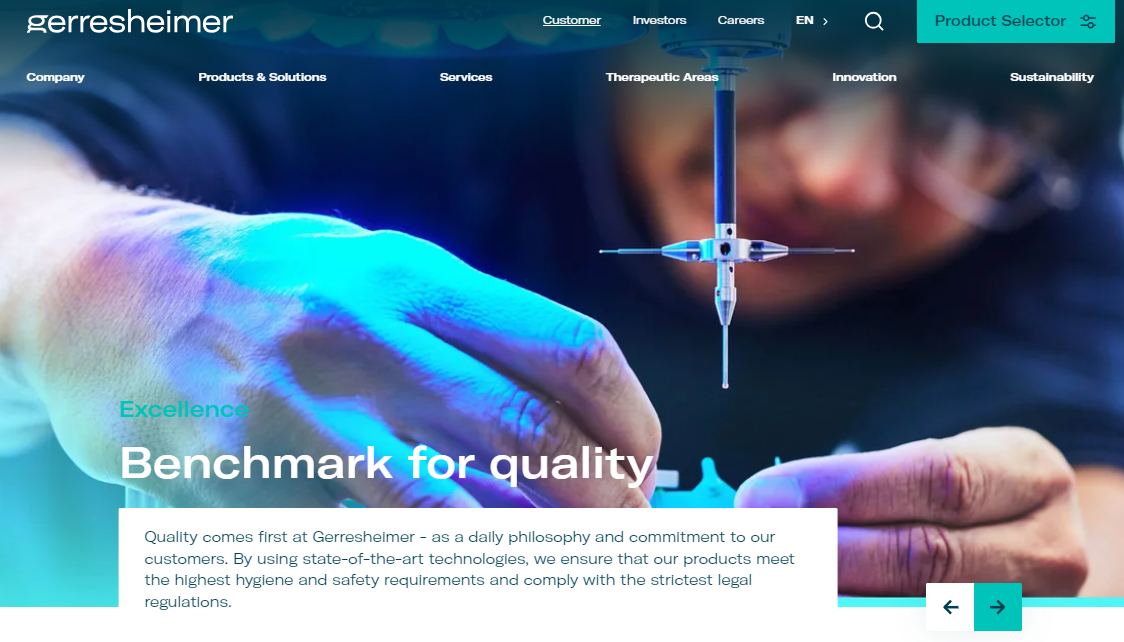Select the EN language option
1124x642 pixels.
804,20
